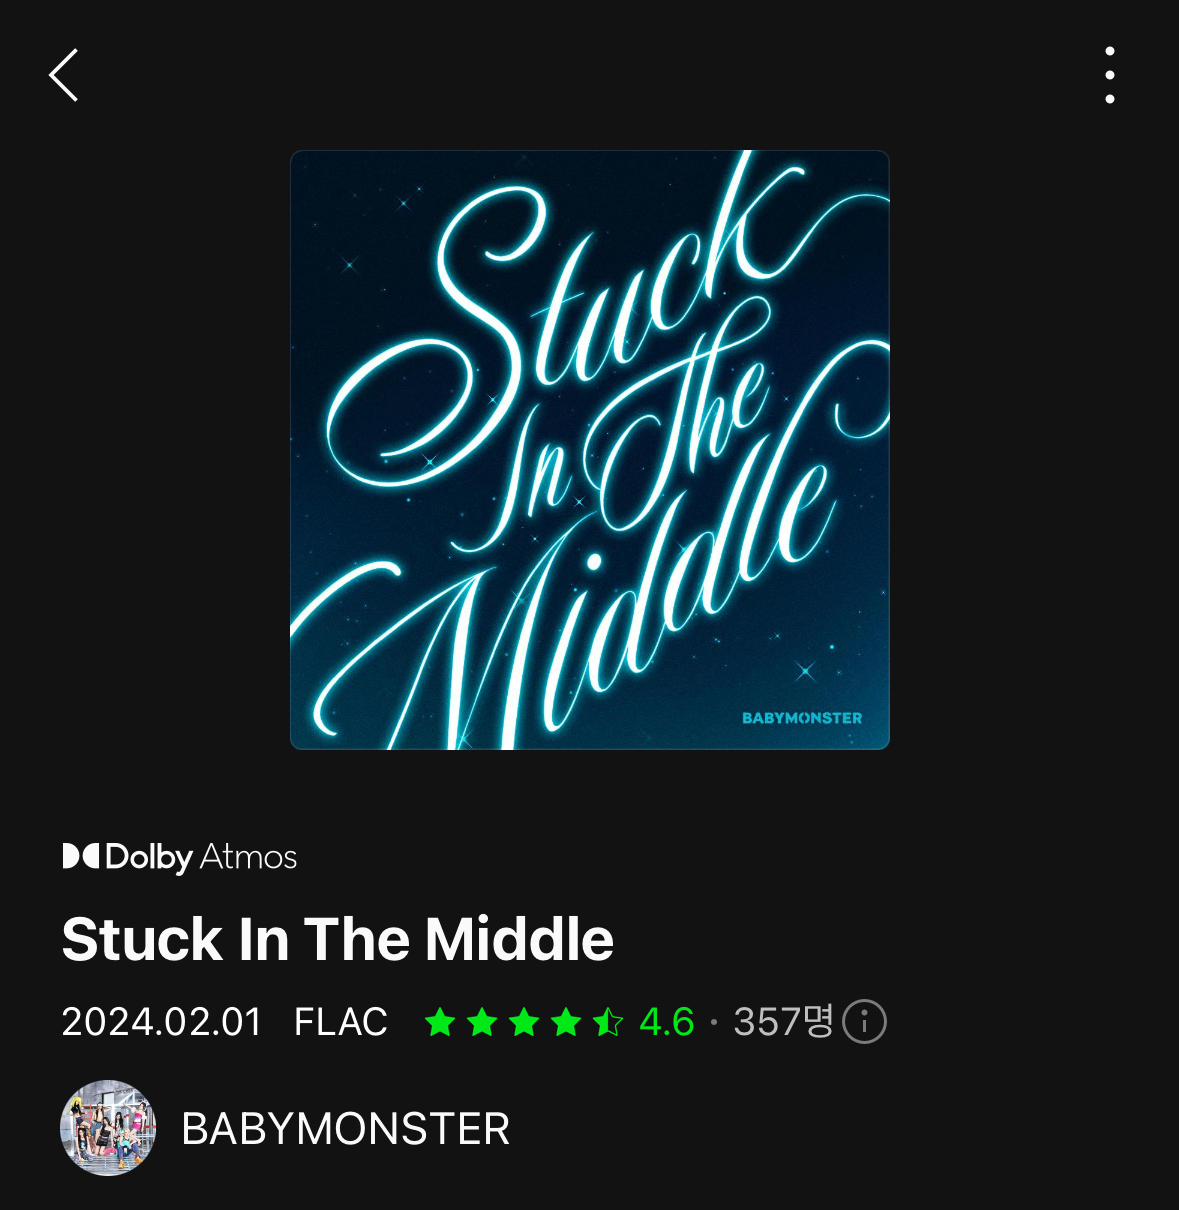Click the 4.6 rating score

click(x=667, y=1022)
